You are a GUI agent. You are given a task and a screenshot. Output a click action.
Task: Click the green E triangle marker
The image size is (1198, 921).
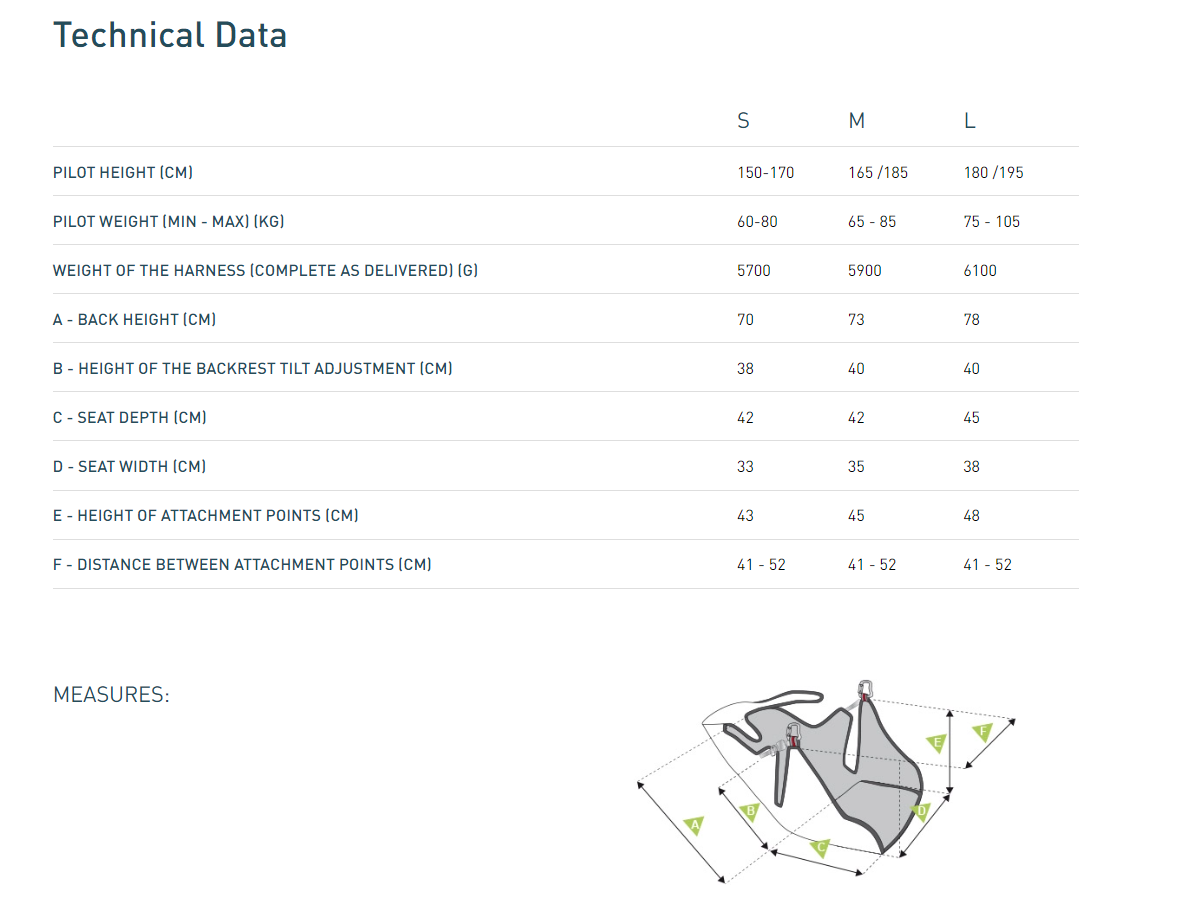click(x=937, y=743)
